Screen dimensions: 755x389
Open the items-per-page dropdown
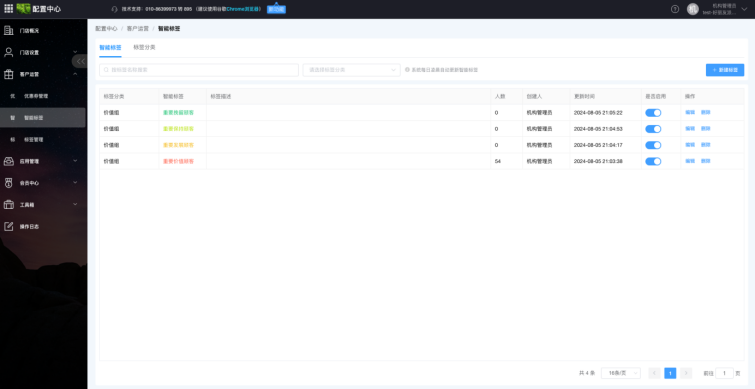pyautogui.click(x=621, y=373)
